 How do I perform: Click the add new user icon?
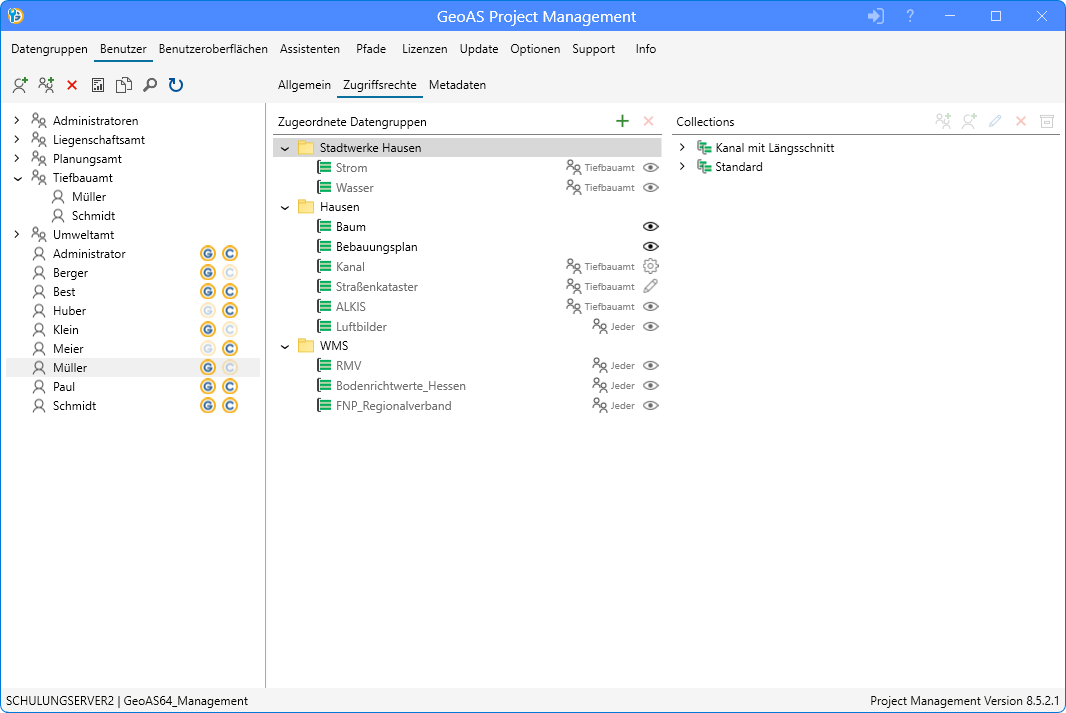point(20,86)
